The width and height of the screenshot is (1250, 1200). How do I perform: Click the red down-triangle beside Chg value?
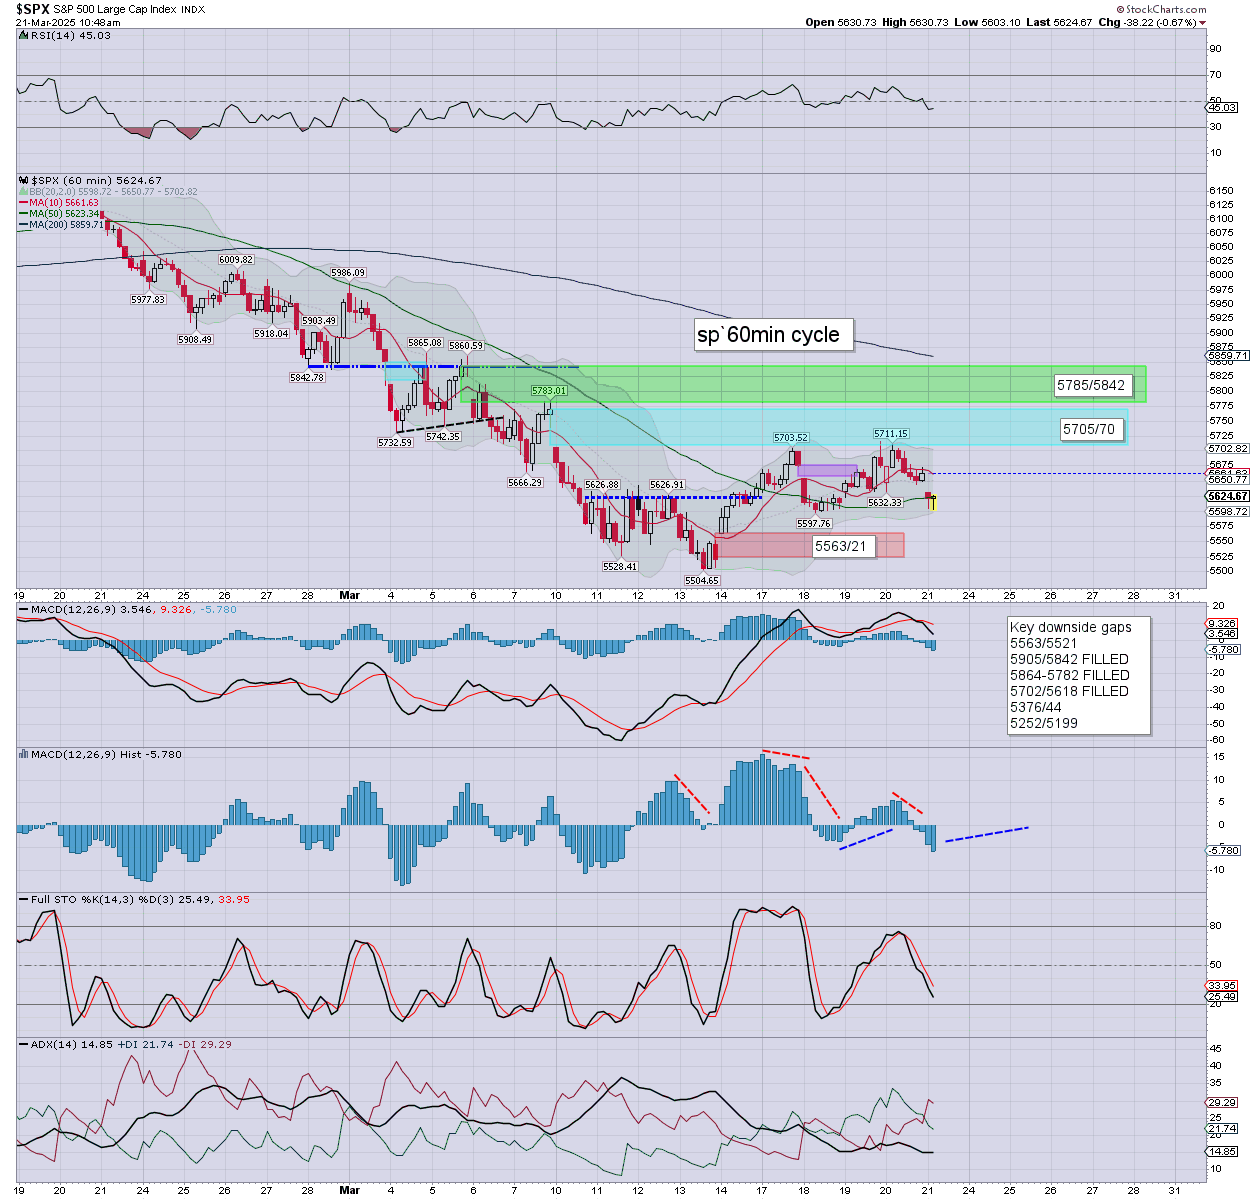coord(1203,23)
